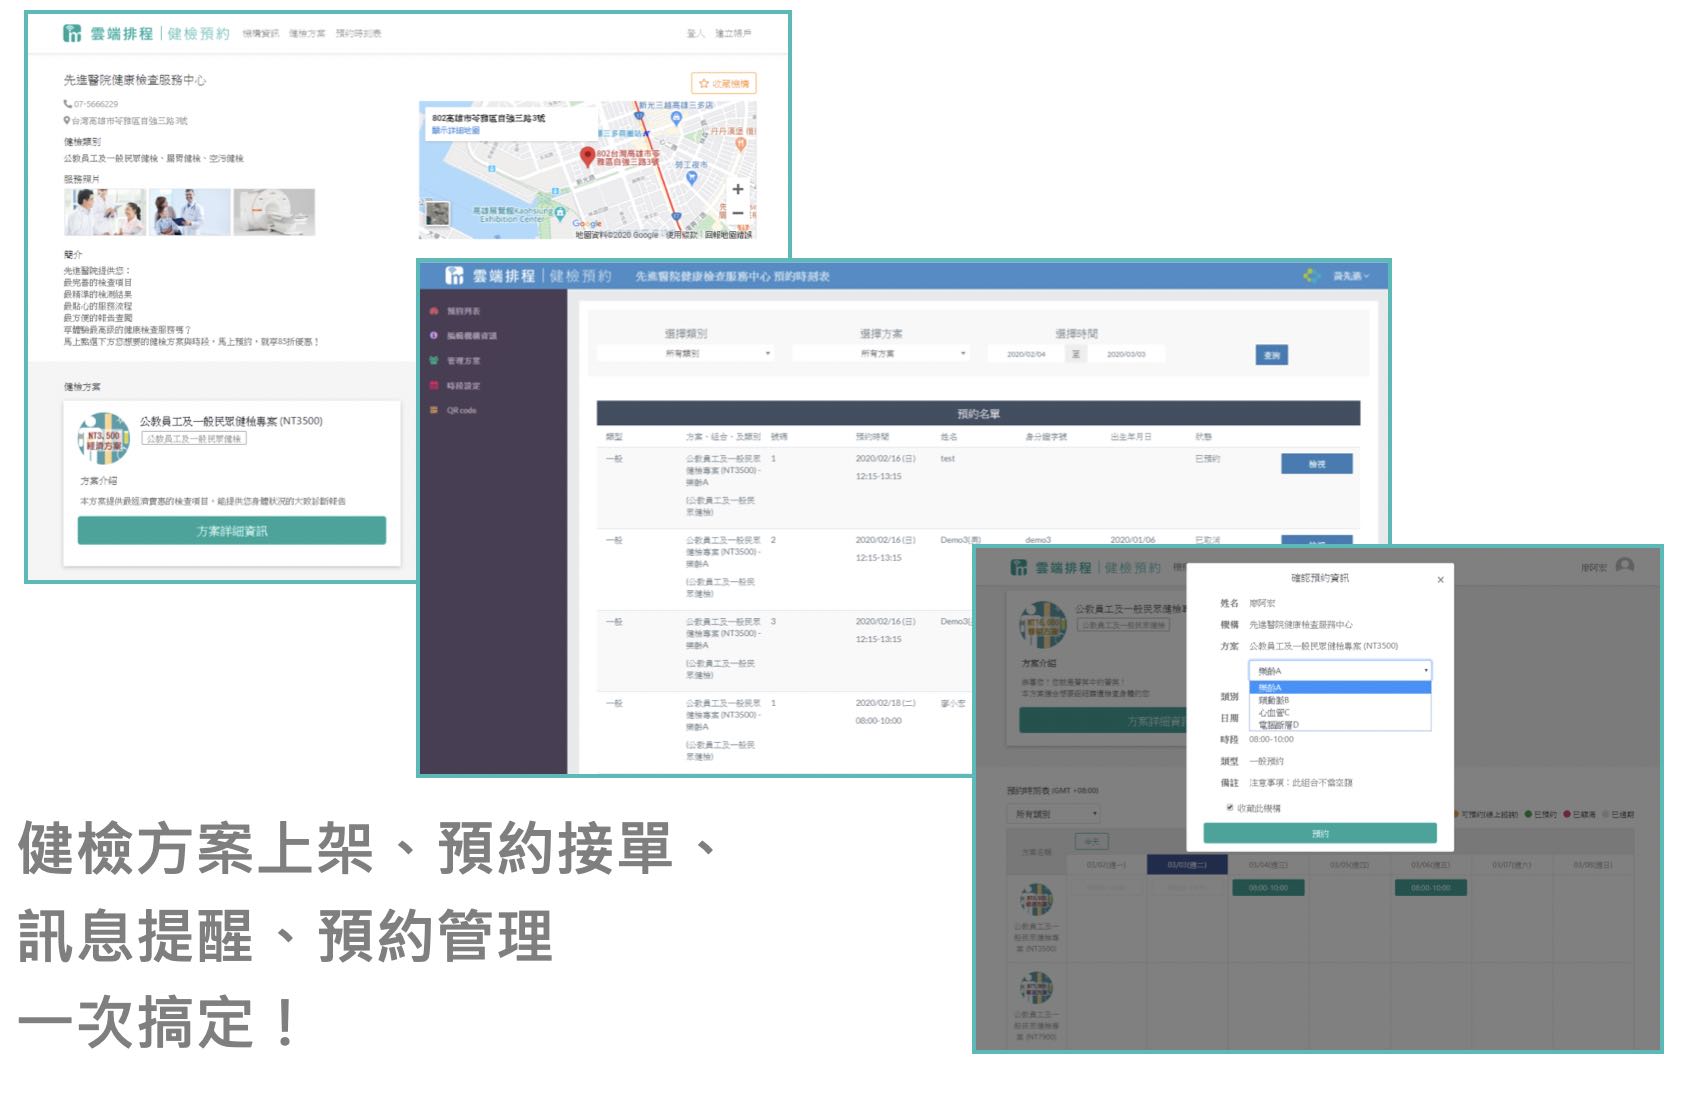Open the manage plans sidebar item
Viewport: 1694px width, 1100px height.
tap(463, 361)
